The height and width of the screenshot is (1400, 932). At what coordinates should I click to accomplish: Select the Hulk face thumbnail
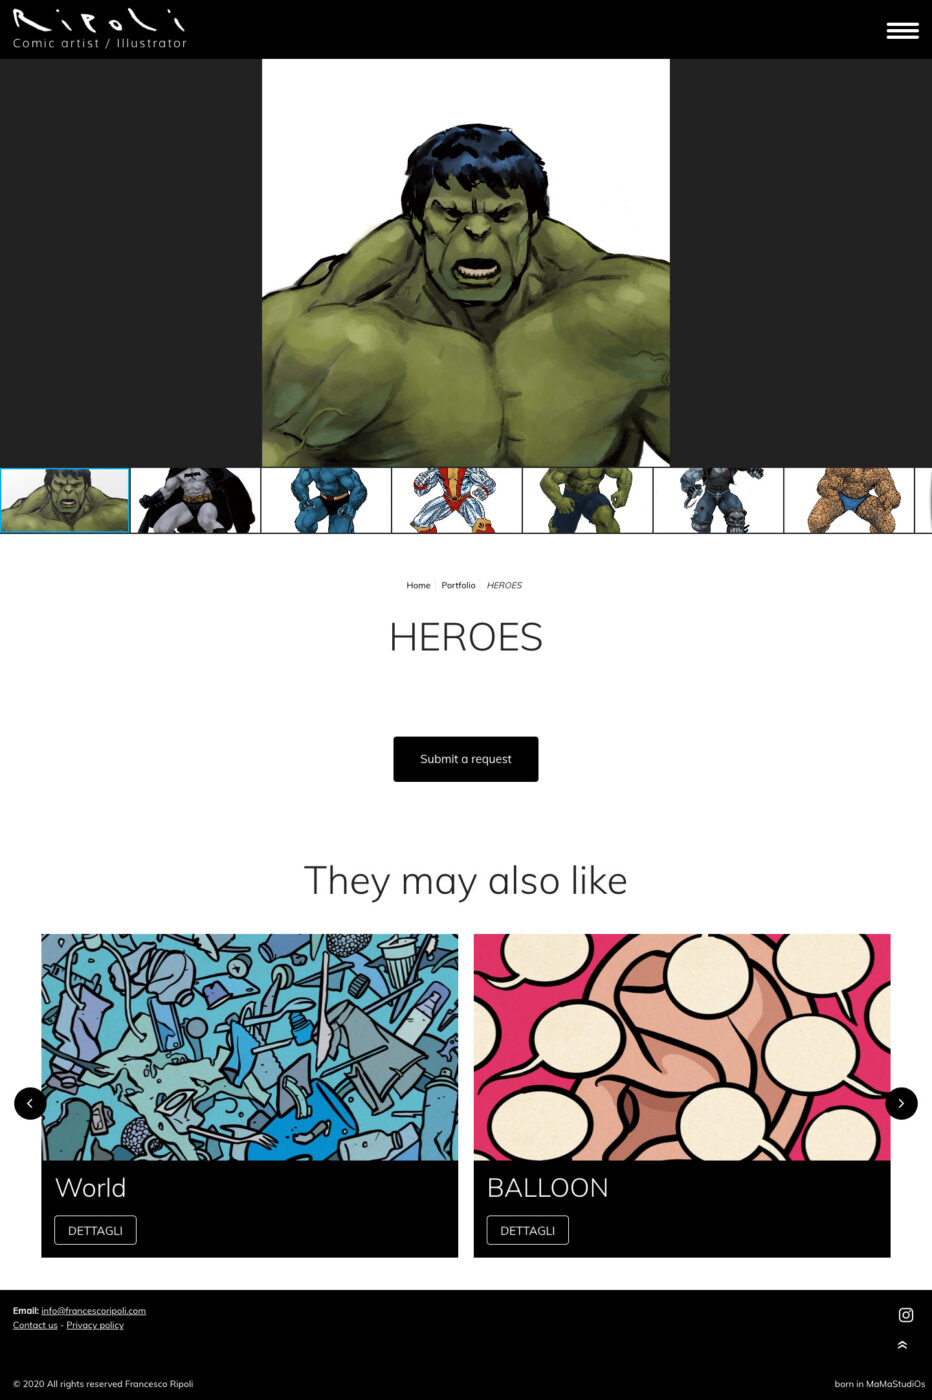(65, 500)
